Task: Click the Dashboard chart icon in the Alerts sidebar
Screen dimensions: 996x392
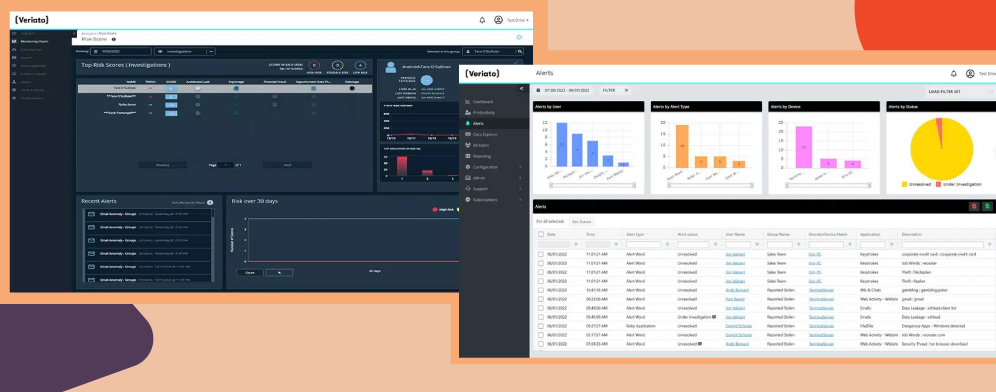Action: [x=468, y=102]
